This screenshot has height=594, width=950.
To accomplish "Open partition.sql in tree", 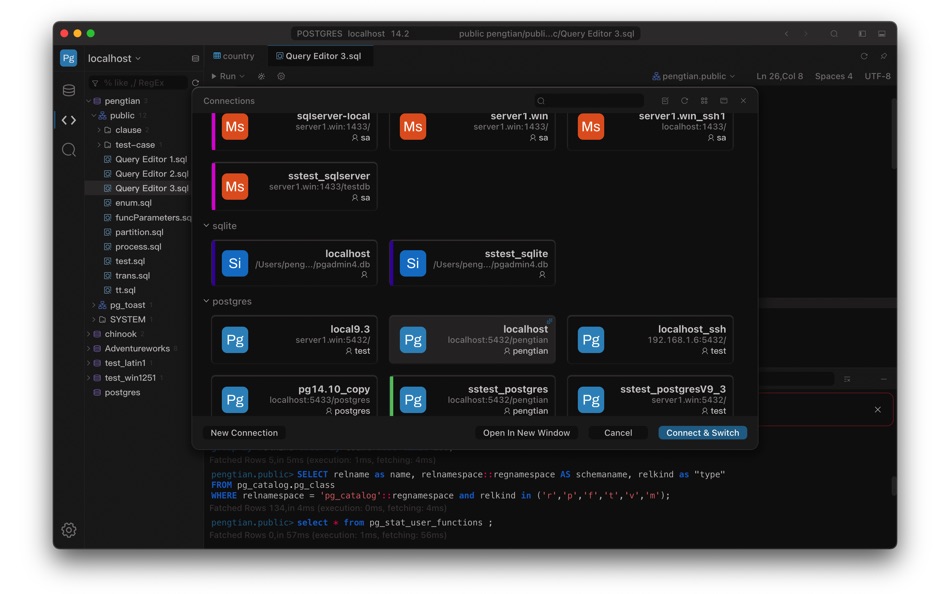I will click(139, 232).
